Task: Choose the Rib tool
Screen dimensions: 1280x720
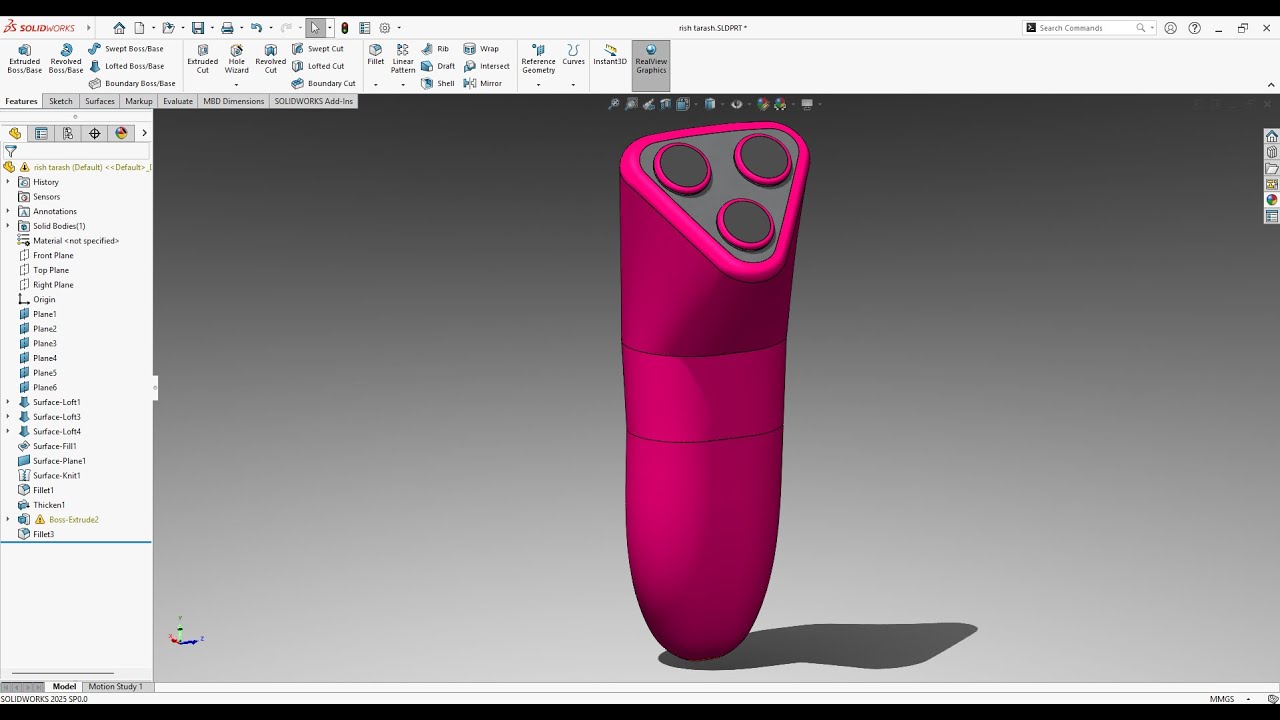Action: click(x=435, y=48)
